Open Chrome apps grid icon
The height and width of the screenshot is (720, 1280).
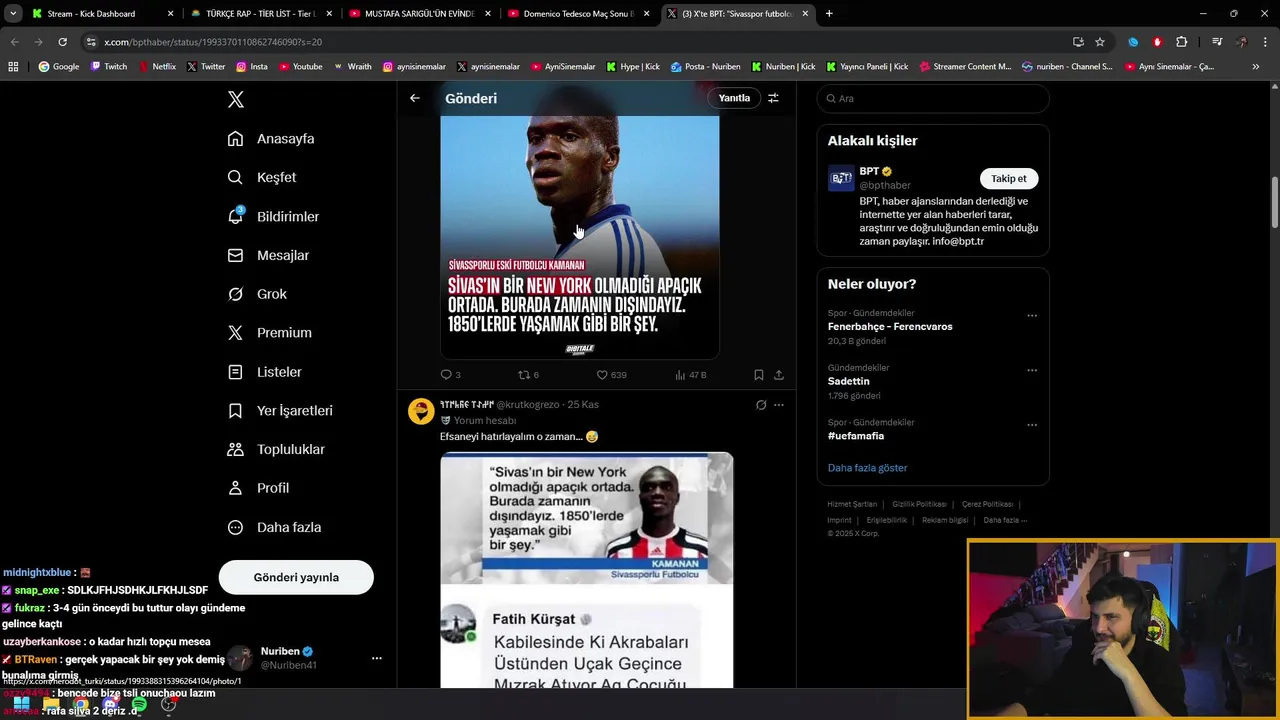pos(13,67)
